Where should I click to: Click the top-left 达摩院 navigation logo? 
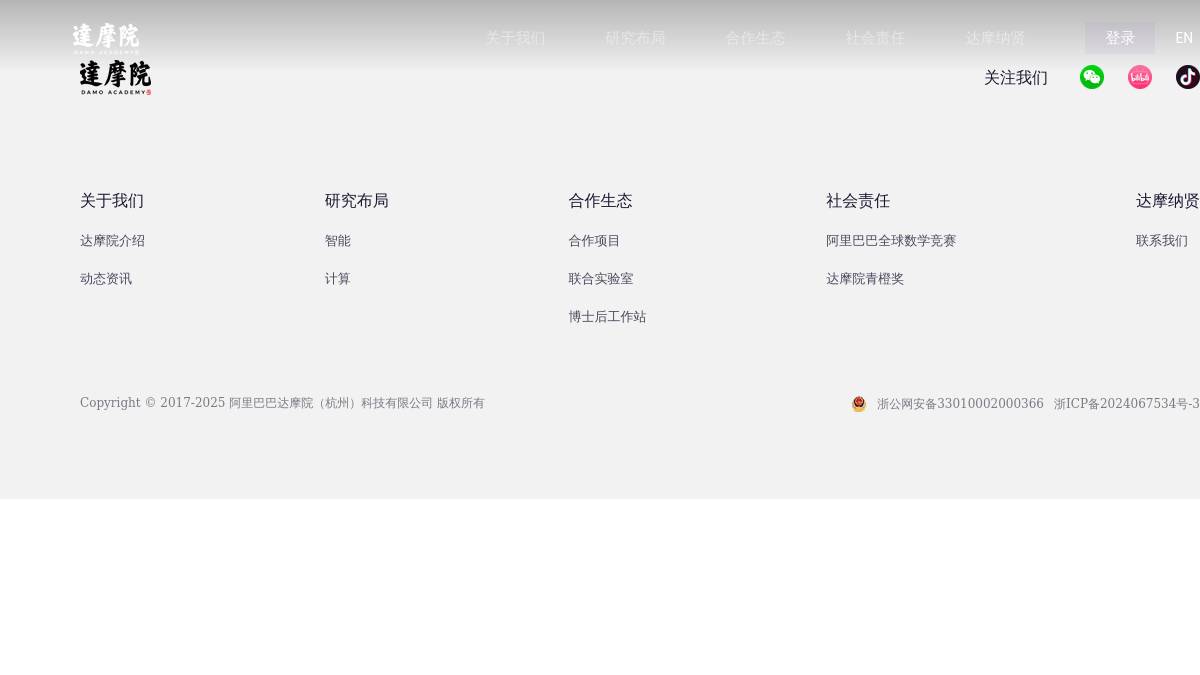pos(106,38)
